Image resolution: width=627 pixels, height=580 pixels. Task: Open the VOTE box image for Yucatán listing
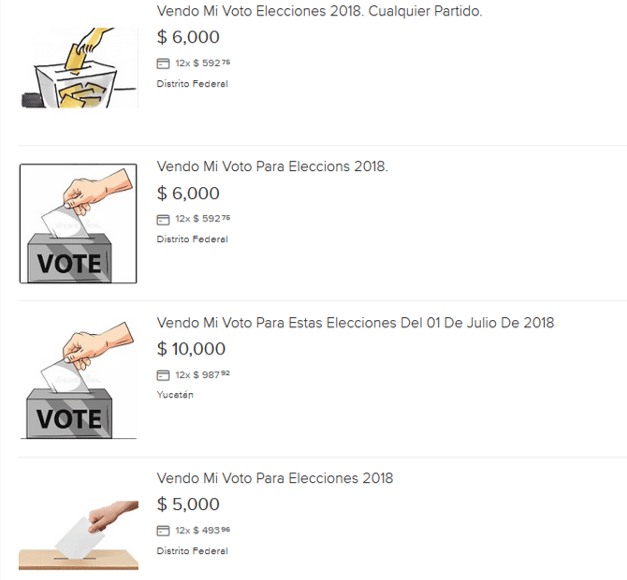(x=78, y=378)
